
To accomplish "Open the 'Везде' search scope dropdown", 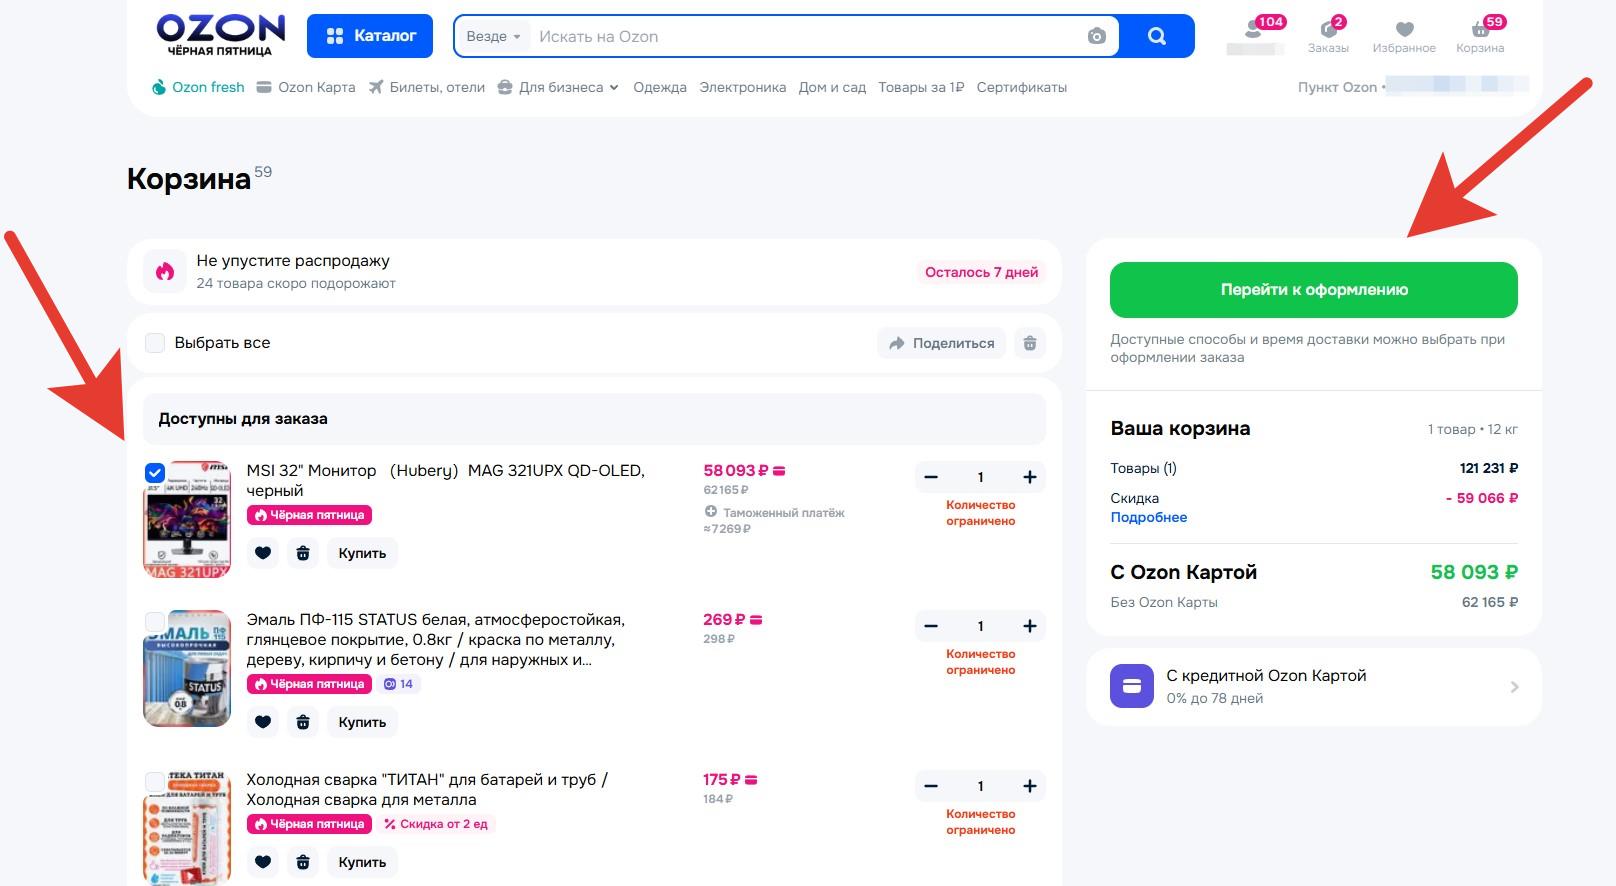I will (494, 37).
